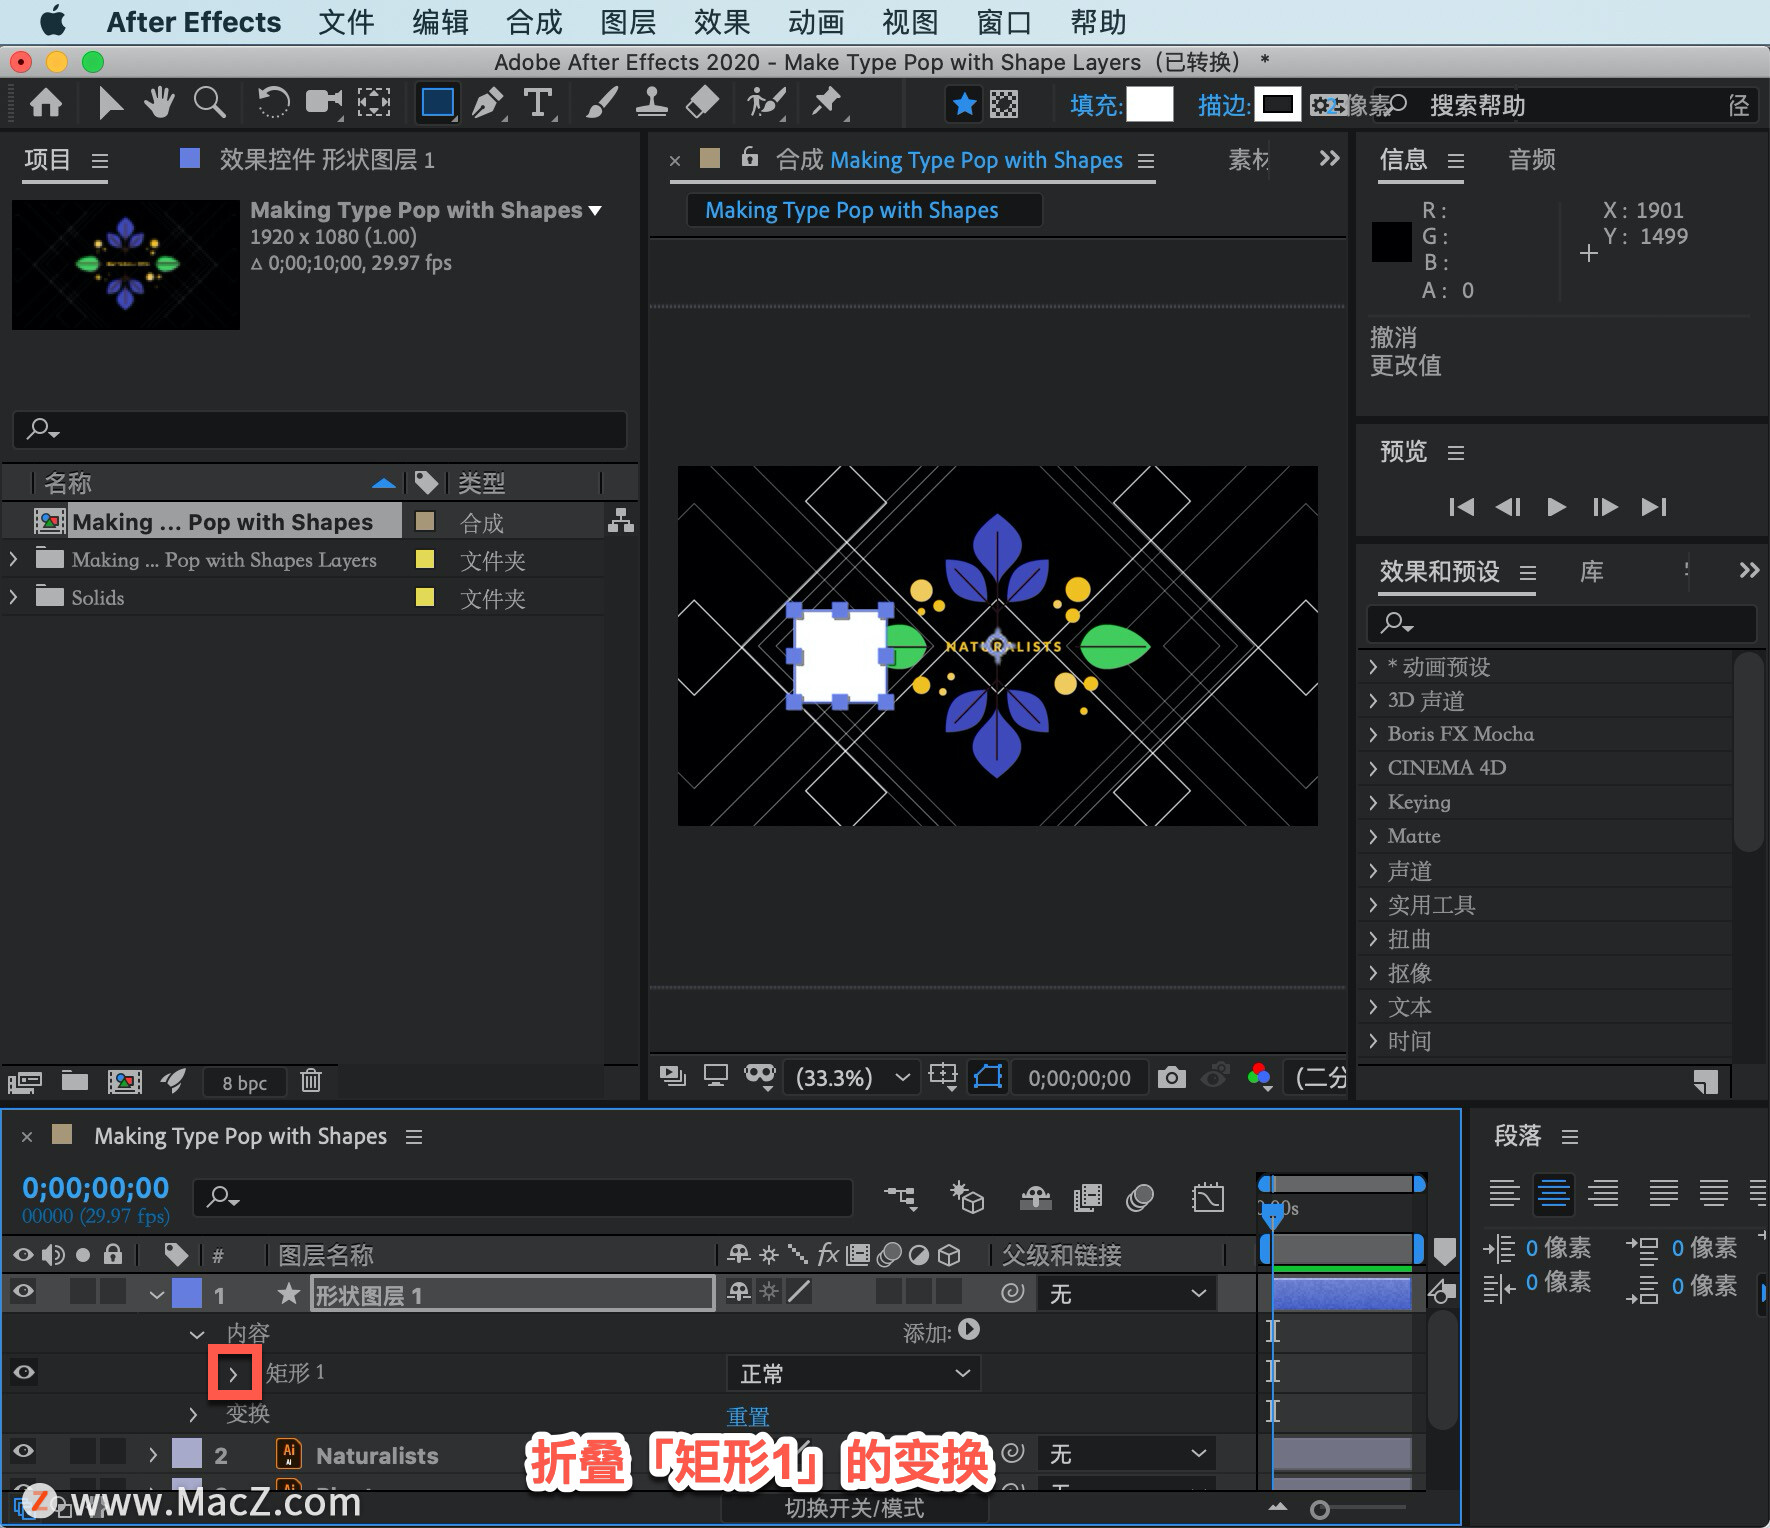
Task: Toggle the composition viewer lock icon
Action: [x=750, y=157]
